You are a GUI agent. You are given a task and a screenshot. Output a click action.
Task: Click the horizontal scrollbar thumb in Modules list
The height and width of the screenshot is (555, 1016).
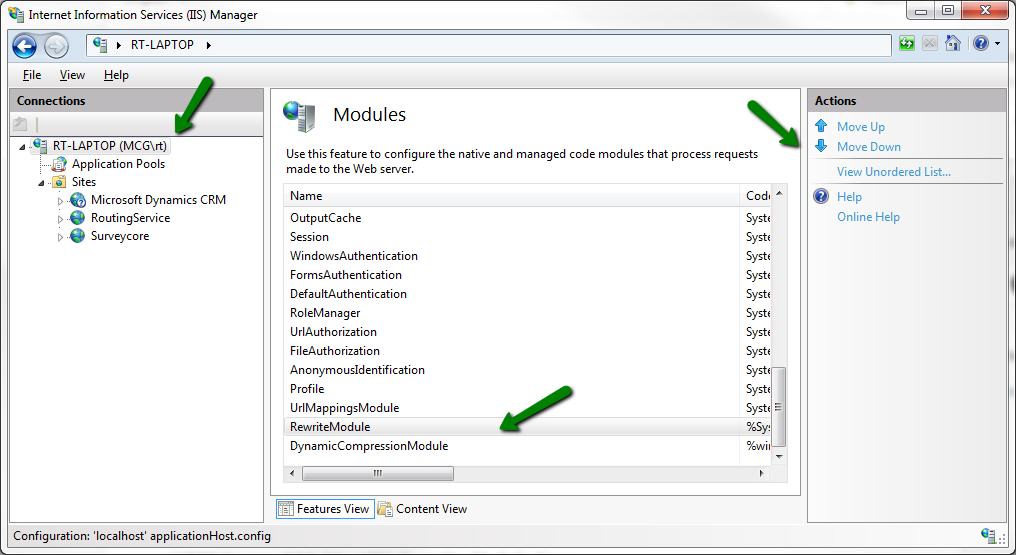[x=378, y=473]
